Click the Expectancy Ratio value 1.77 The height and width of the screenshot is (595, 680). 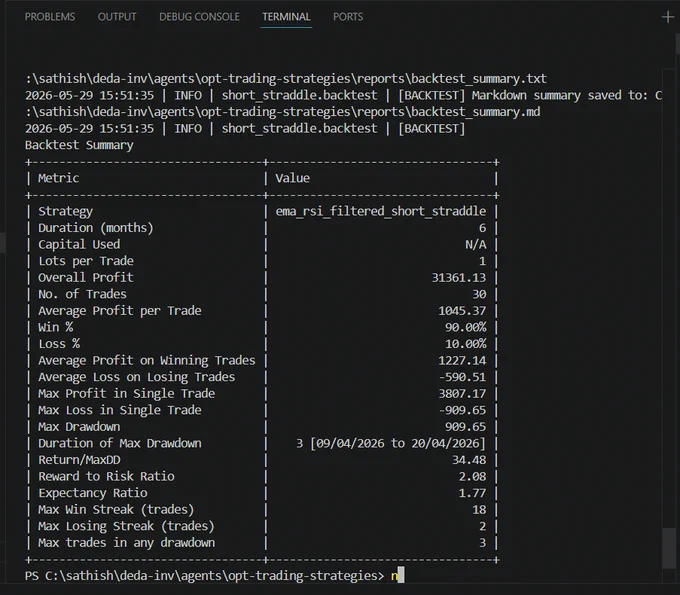pyautogui.click(x=472, y=494)
